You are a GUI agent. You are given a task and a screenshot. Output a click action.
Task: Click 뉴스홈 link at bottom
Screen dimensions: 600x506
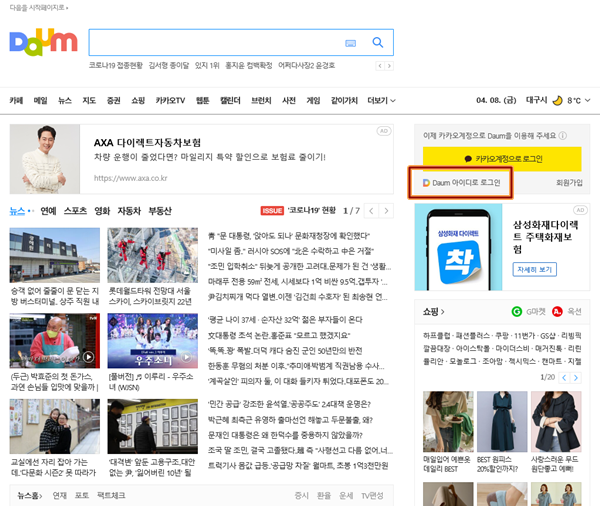point(30,496)
